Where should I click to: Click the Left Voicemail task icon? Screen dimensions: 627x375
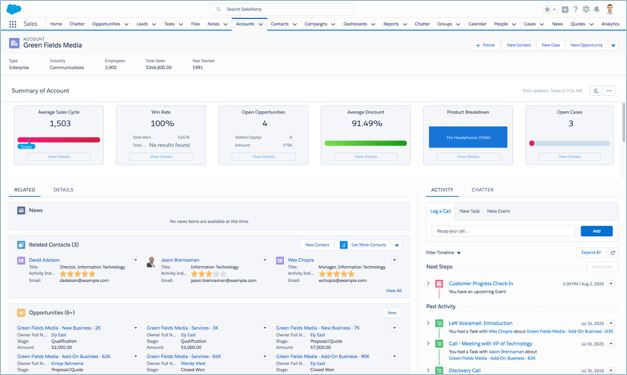pyautogui.click(x=439, y=323)
